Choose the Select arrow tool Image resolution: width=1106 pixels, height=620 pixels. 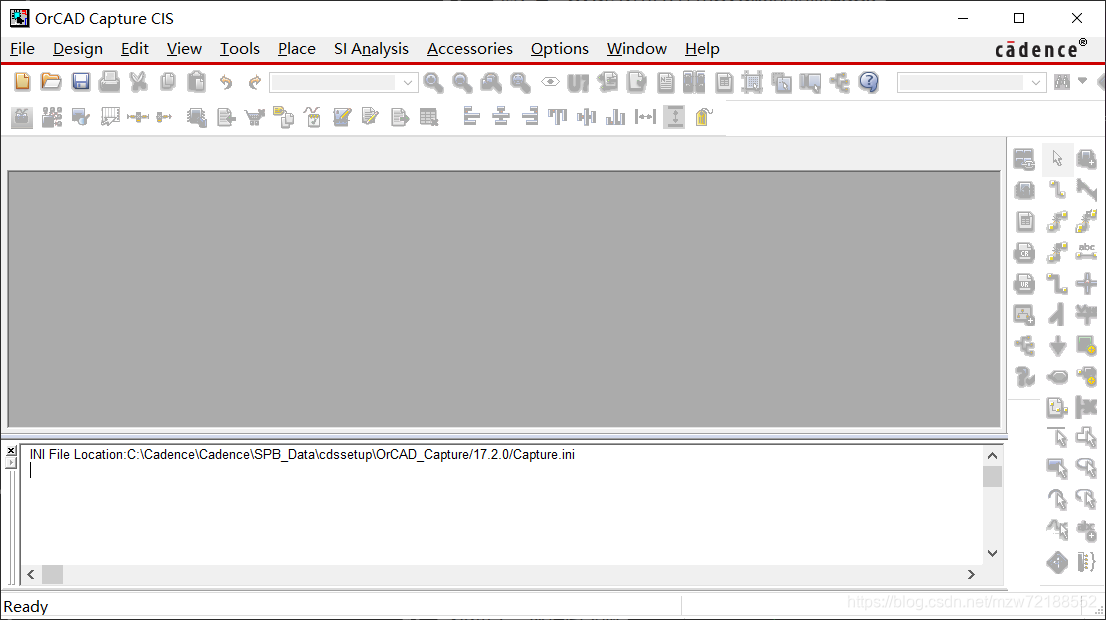(x=1057, y=158)
